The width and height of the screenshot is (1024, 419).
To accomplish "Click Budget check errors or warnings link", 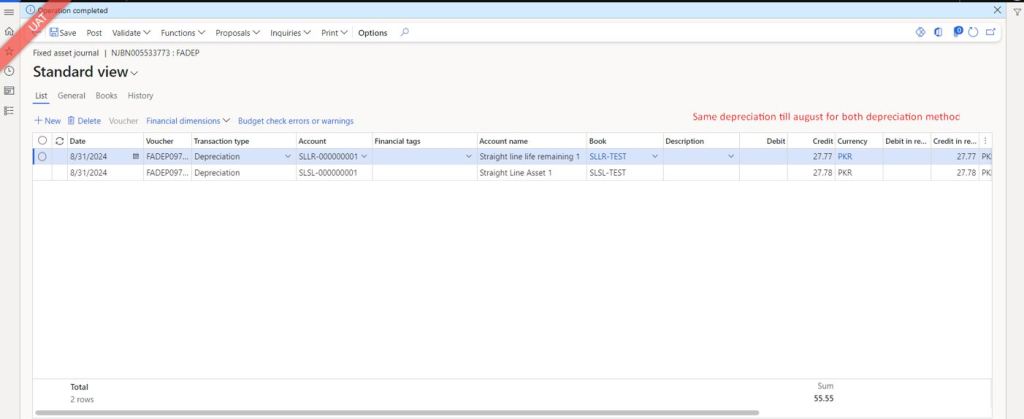I will click(295, 121).
